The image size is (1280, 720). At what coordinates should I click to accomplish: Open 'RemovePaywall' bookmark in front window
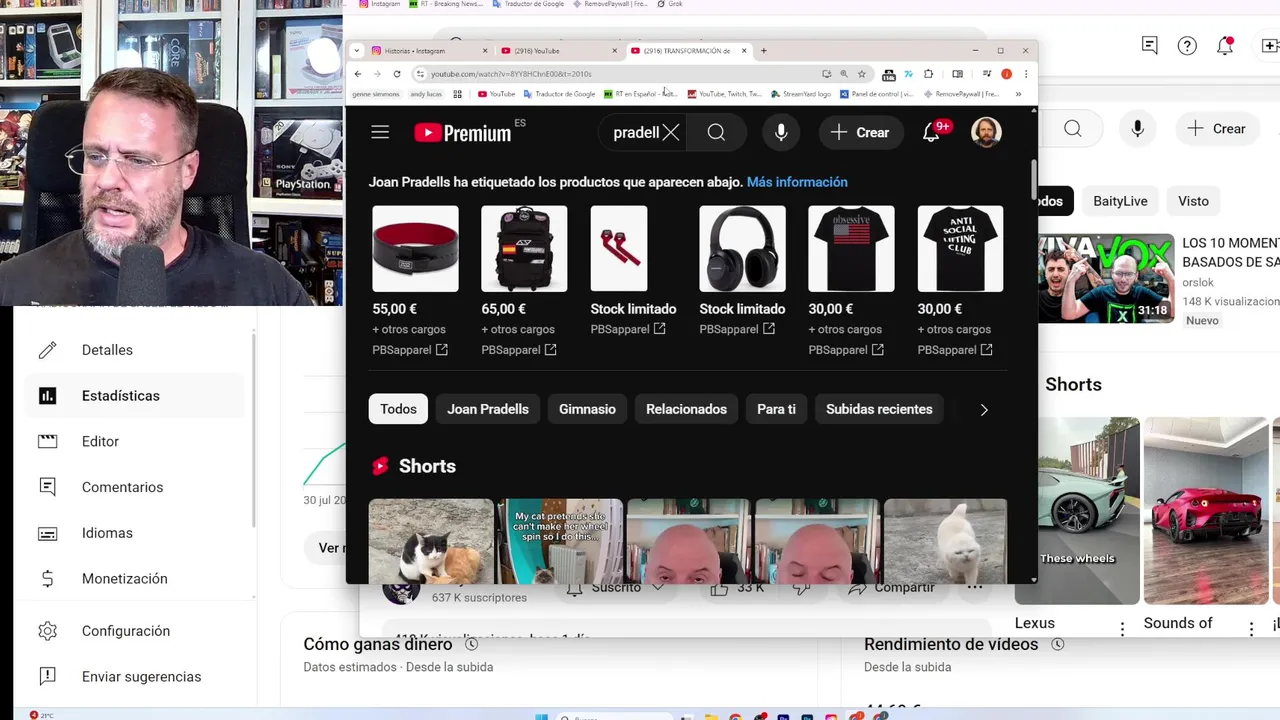tap(961, 94)
